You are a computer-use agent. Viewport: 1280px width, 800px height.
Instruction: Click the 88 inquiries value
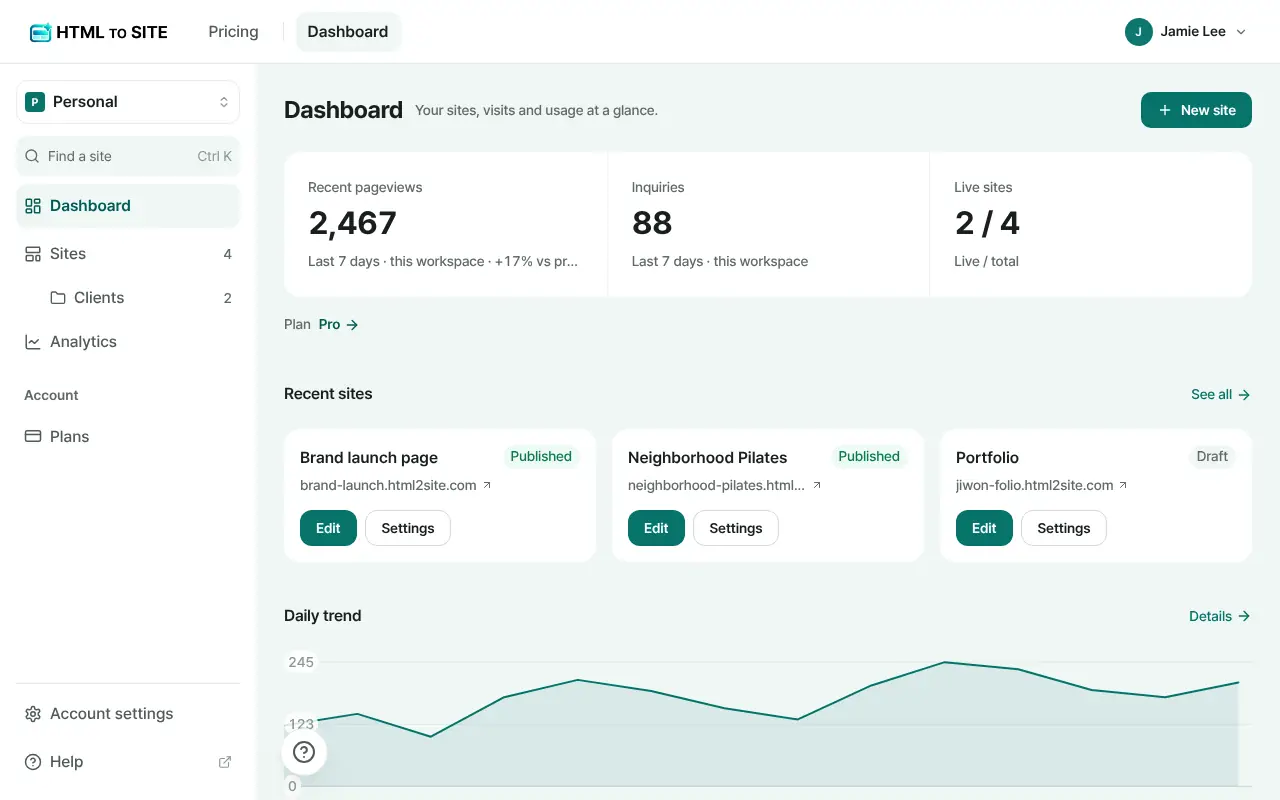(x=652, y=223)
